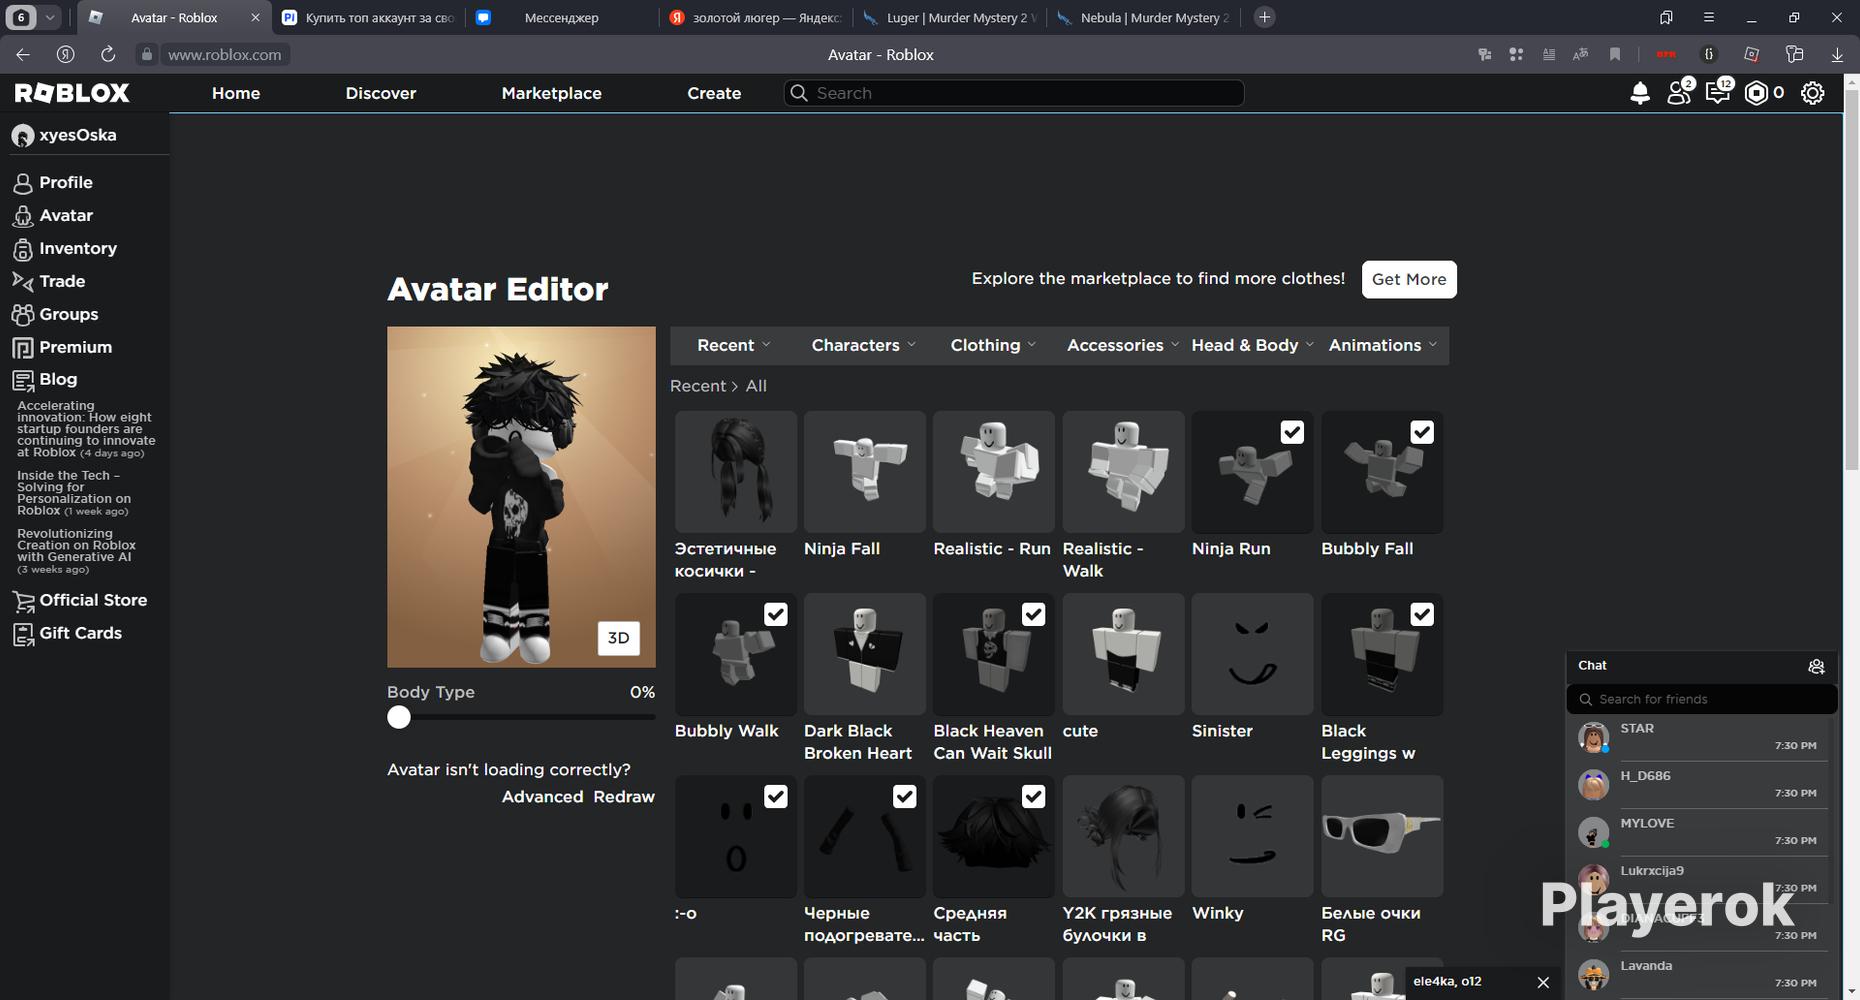Image resolution: width=1860 pixels, height=1000 pixels.
Task: Go to the Discover nav item
Action: pyautogui.click(x=381, y=93)
